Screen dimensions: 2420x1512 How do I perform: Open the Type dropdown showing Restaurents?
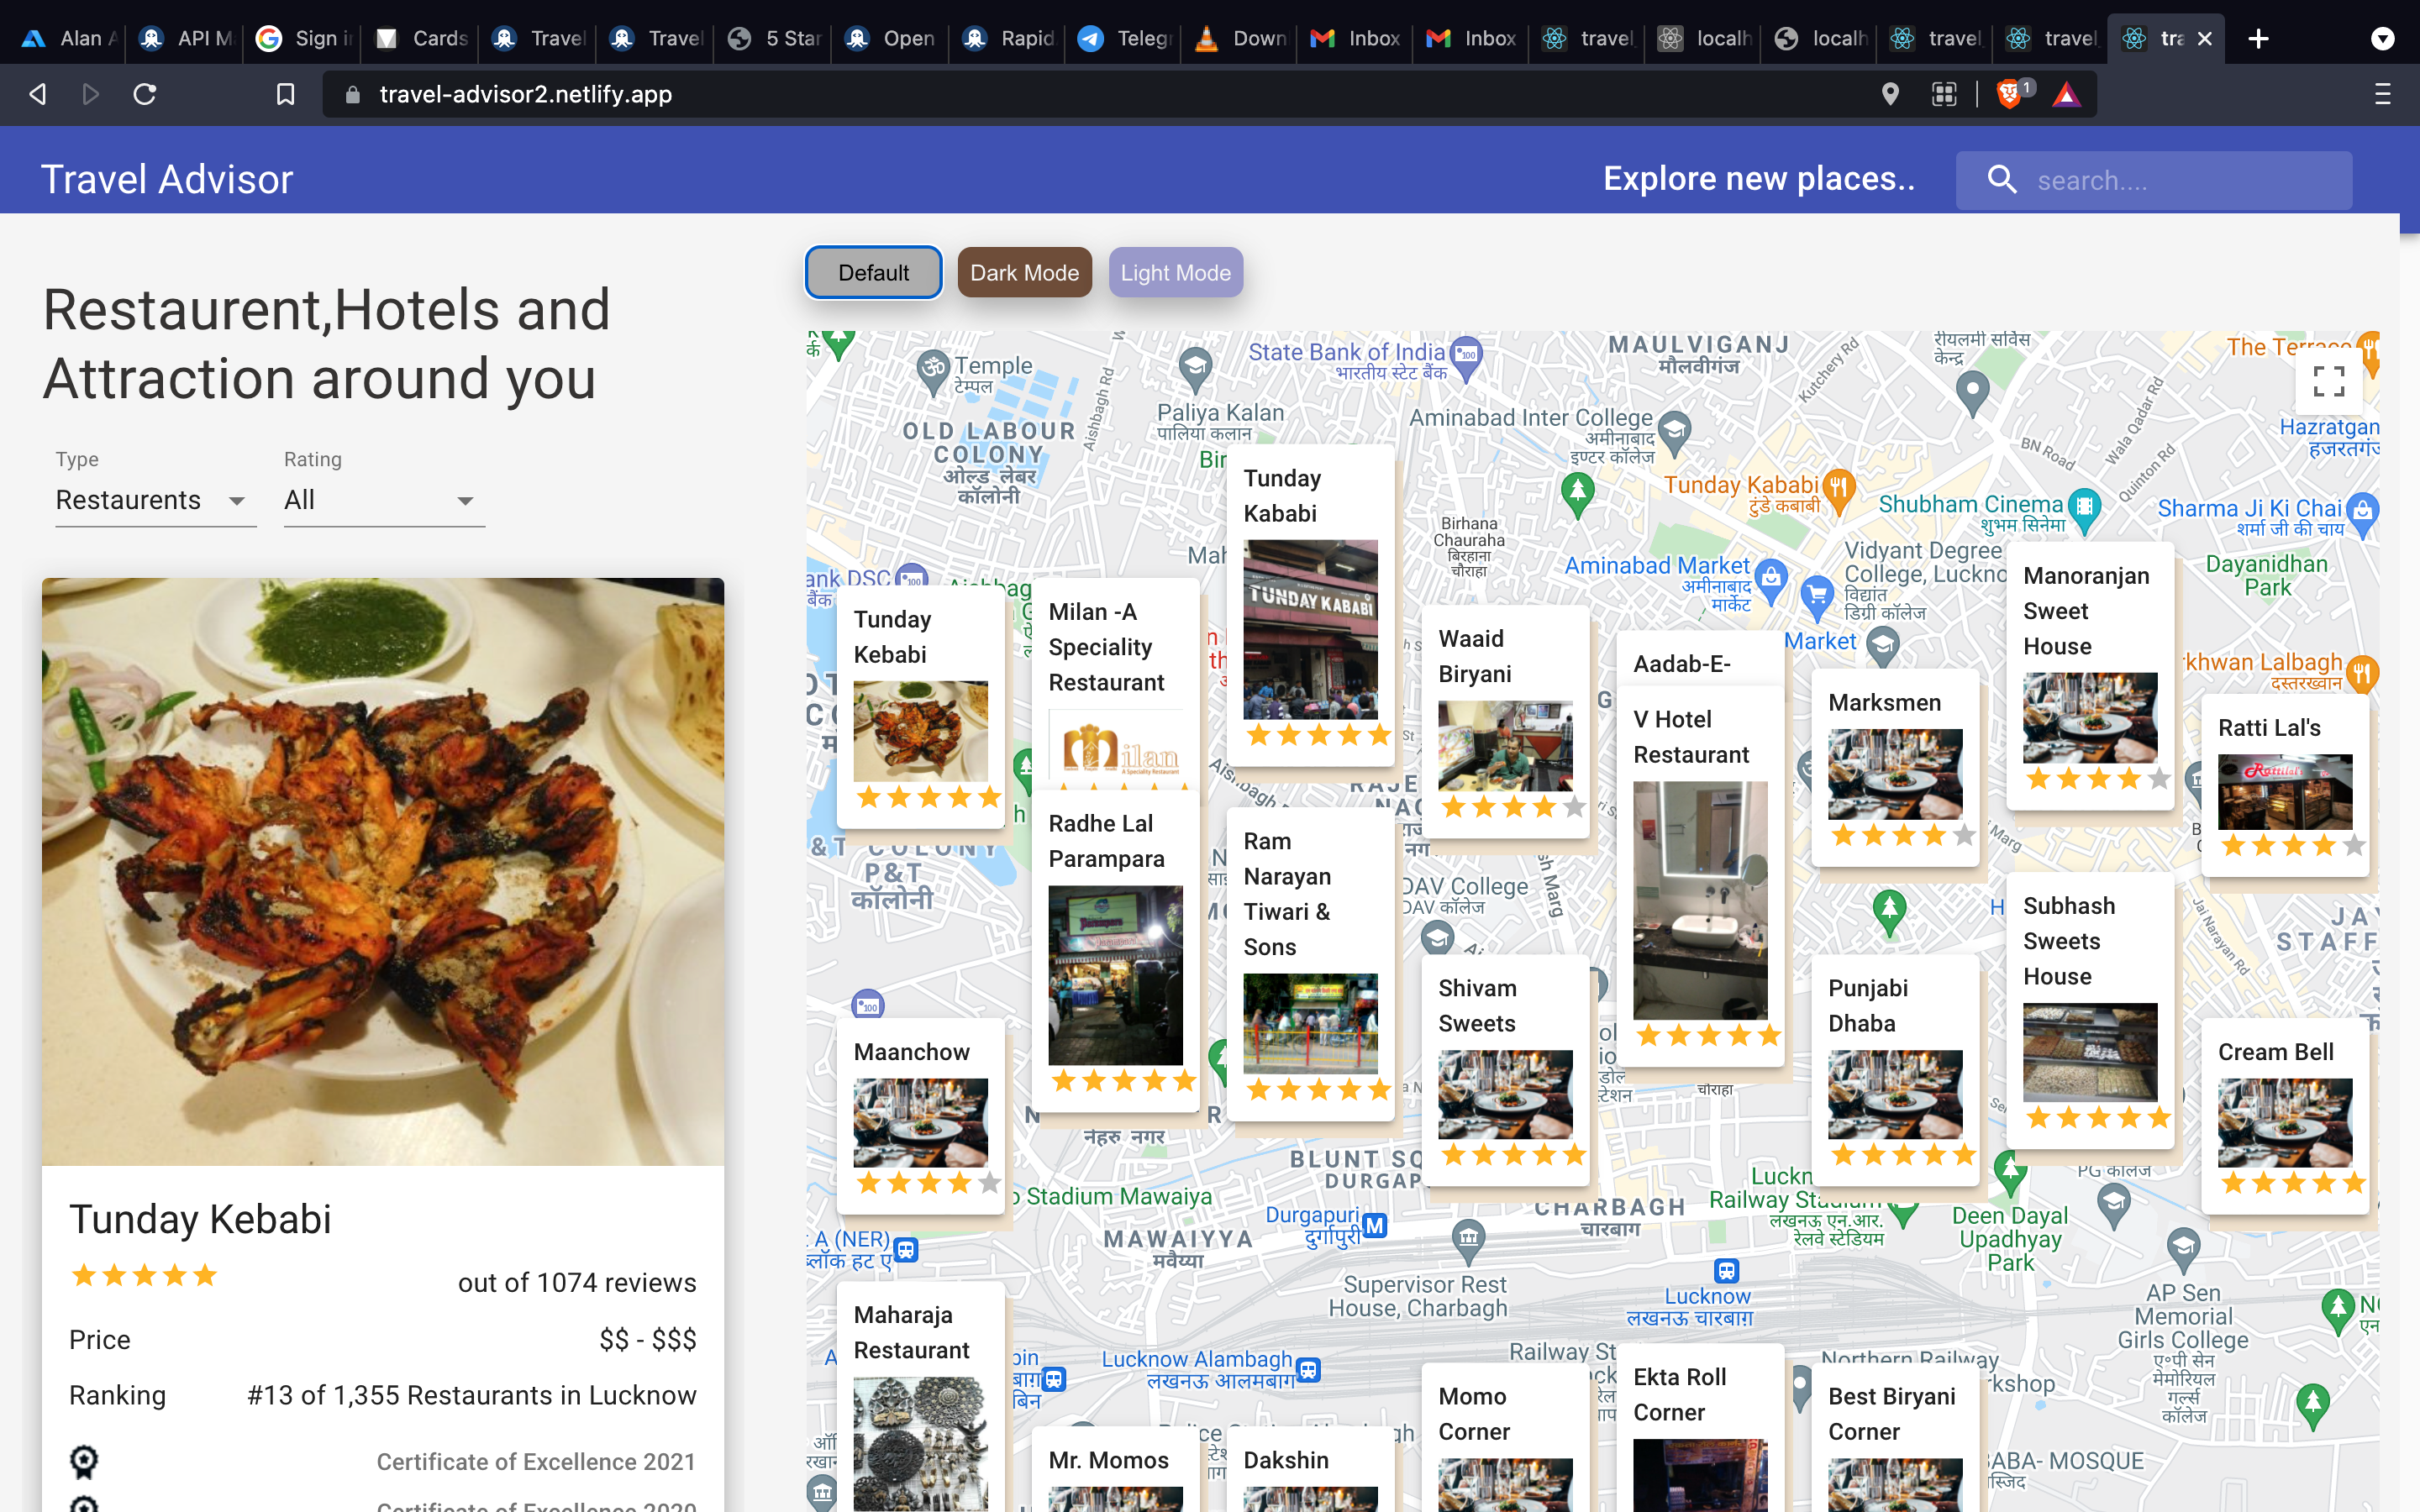(x=155, y=500)
